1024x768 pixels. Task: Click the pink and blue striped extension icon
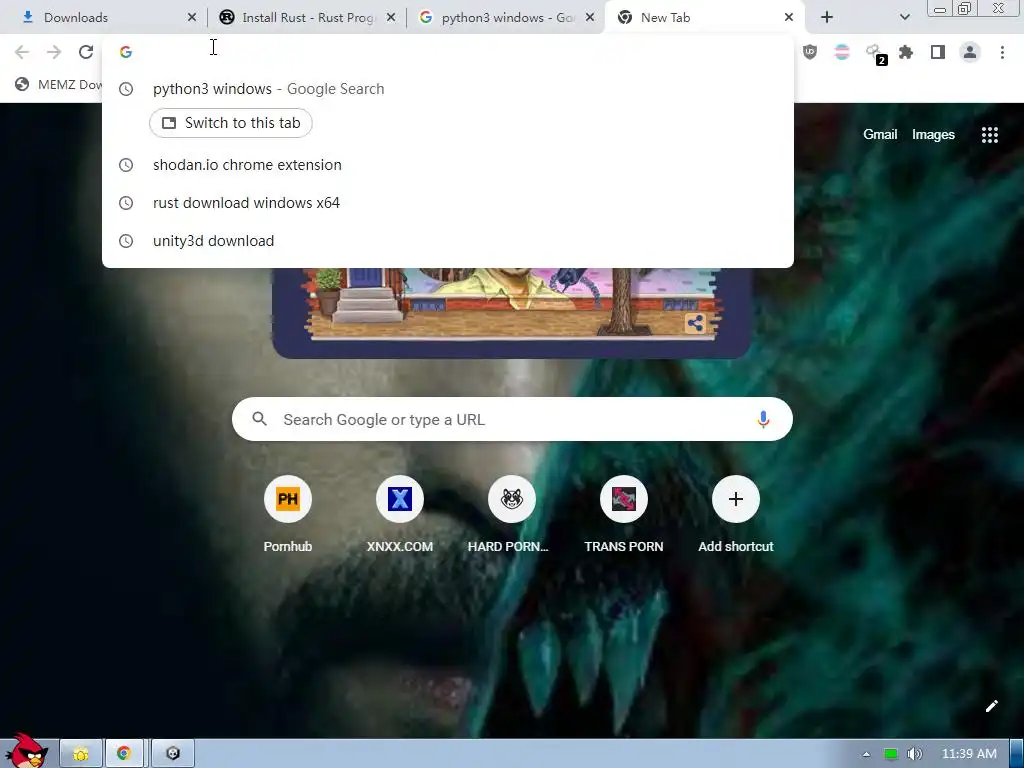pyautogui.click(x=842, y=52)
